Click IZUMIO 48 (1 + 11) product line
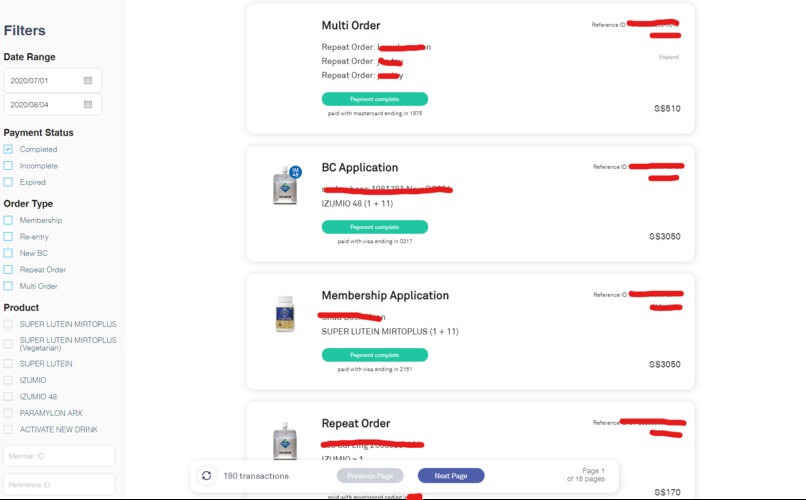This screenshot has height=500, width=806. (x=357, y=203)
